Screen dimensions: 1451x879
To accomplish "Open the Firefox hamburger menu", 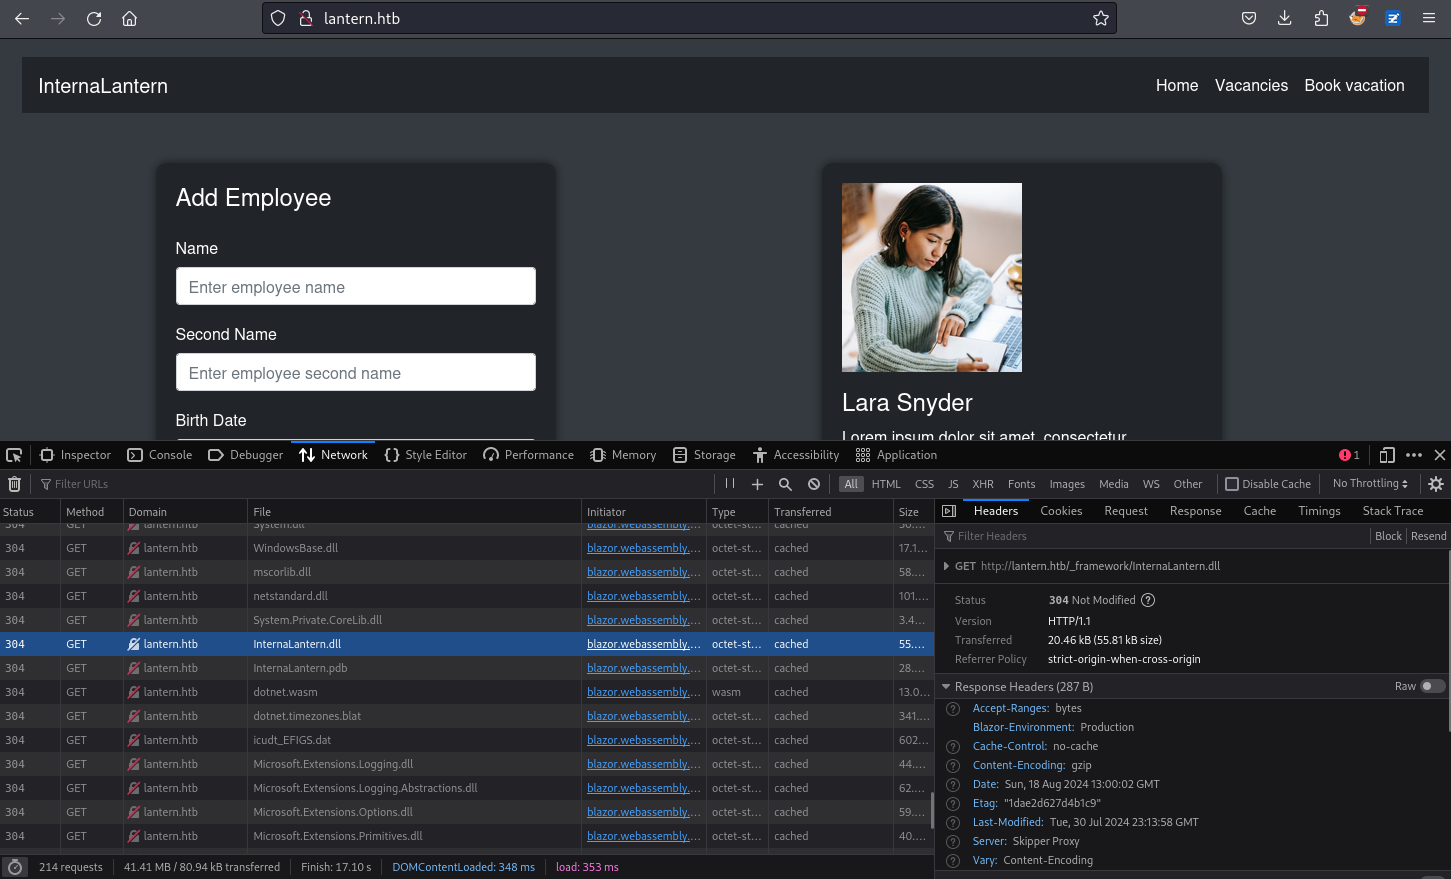I will [1429, 18].
